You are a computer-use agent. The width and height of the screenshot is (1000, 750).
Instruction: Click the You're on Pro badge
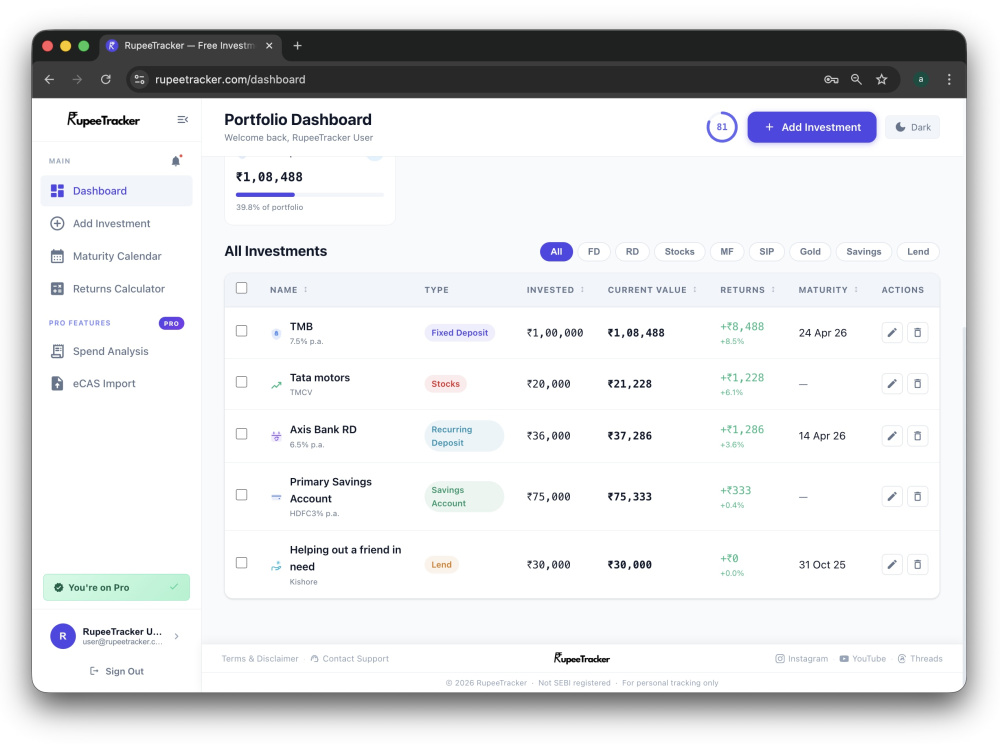pyautogui.click(x=117, y=587)
